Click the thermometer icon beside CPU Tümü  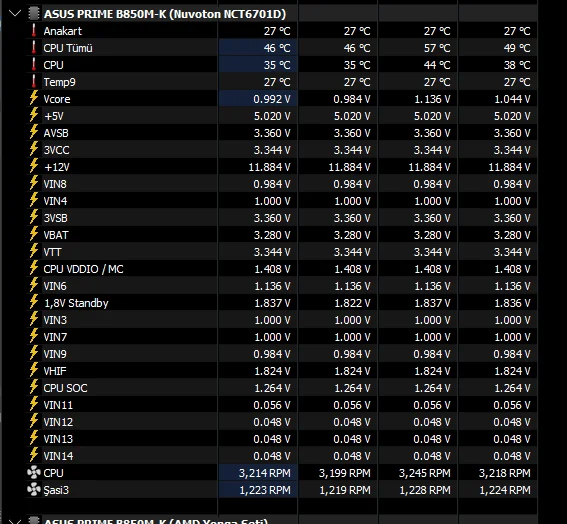click(34, 48)
